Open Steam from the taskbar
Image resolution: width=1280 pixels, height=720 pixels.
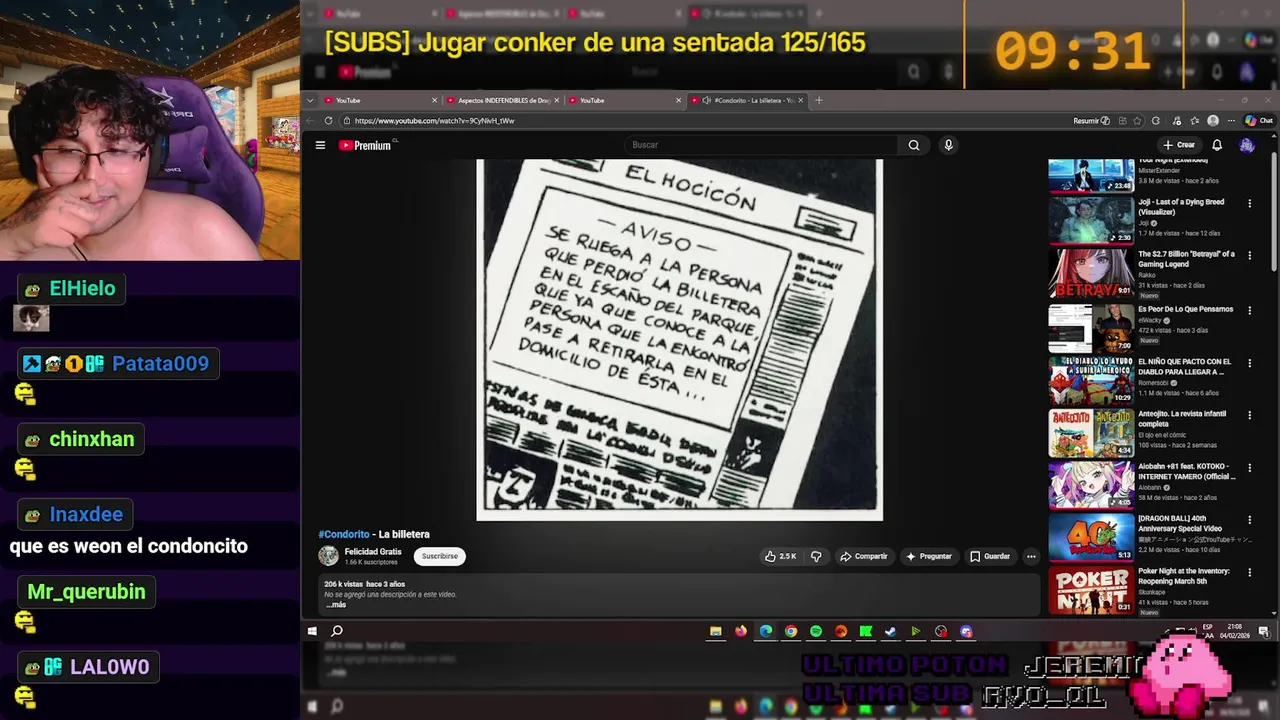pyautogui.click(x=890, y=631)
